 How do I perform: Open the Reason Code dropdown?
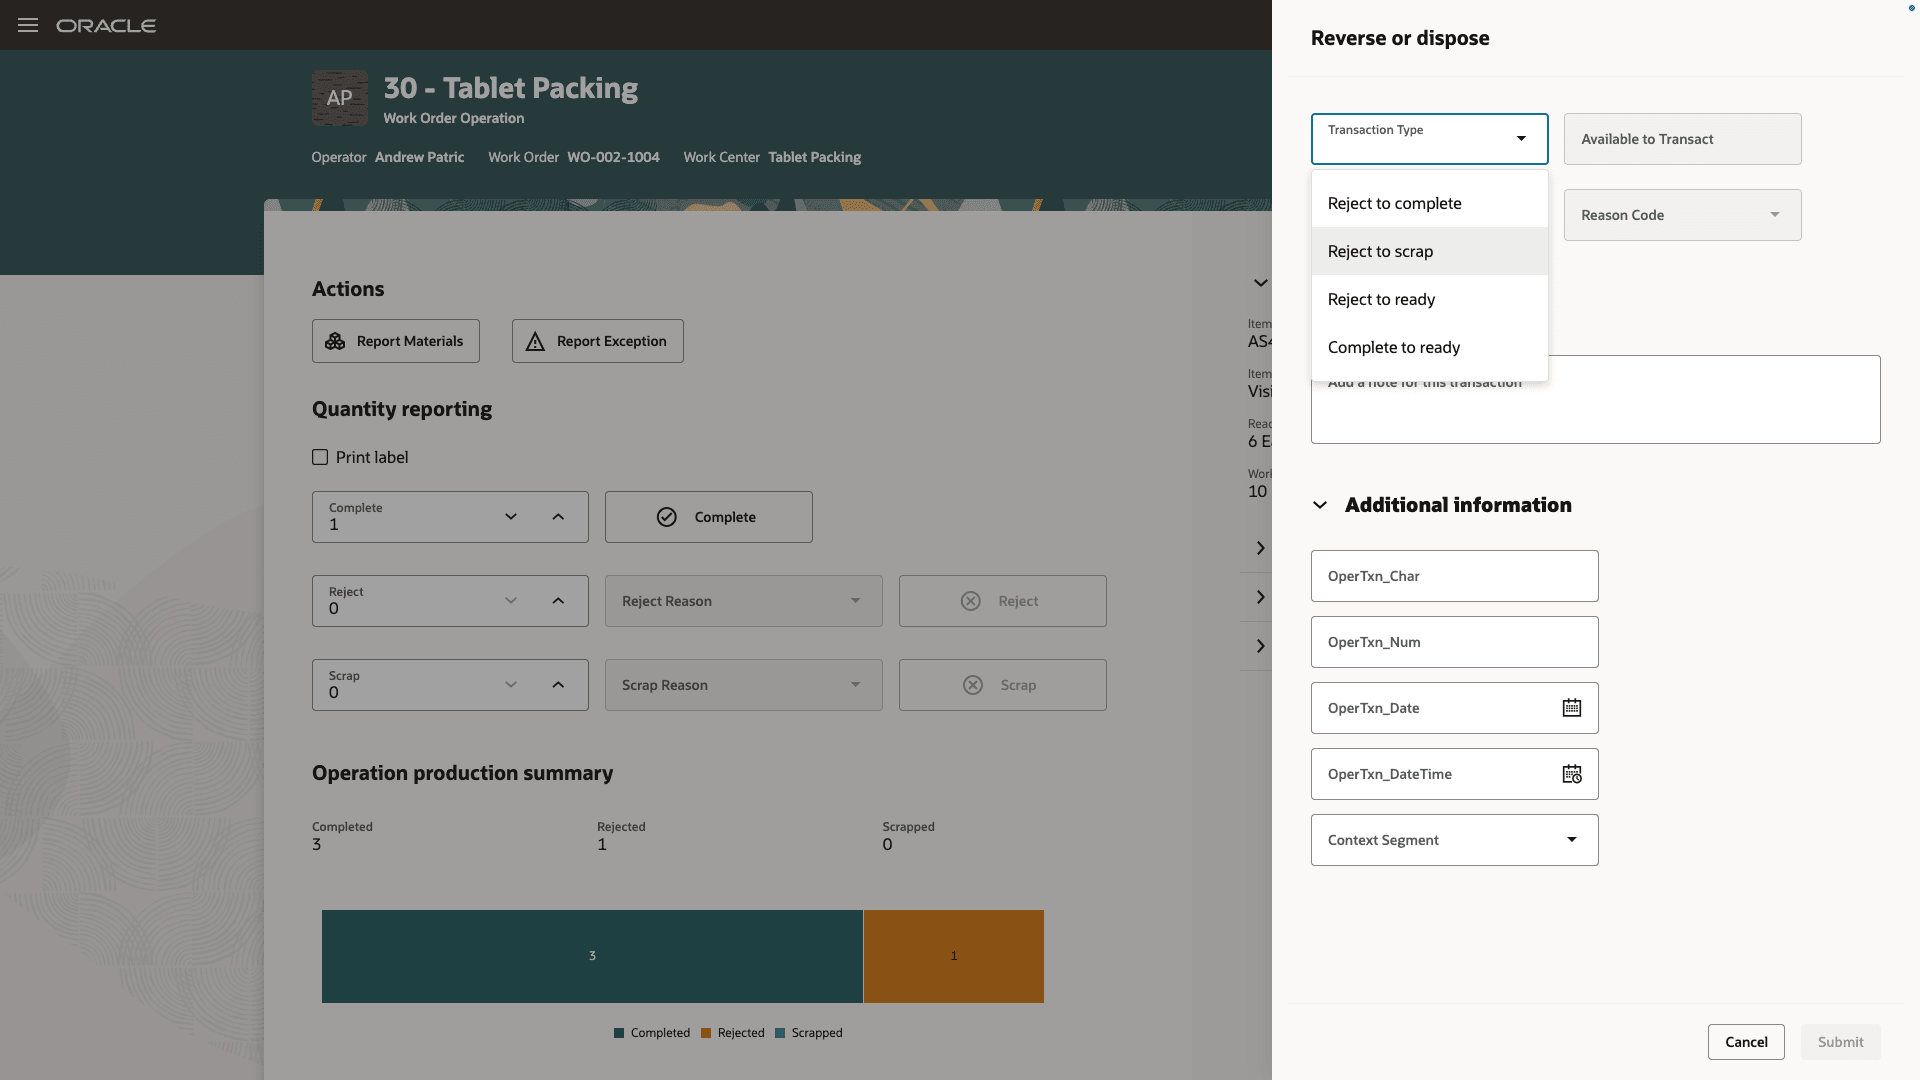coord(1682,215)
